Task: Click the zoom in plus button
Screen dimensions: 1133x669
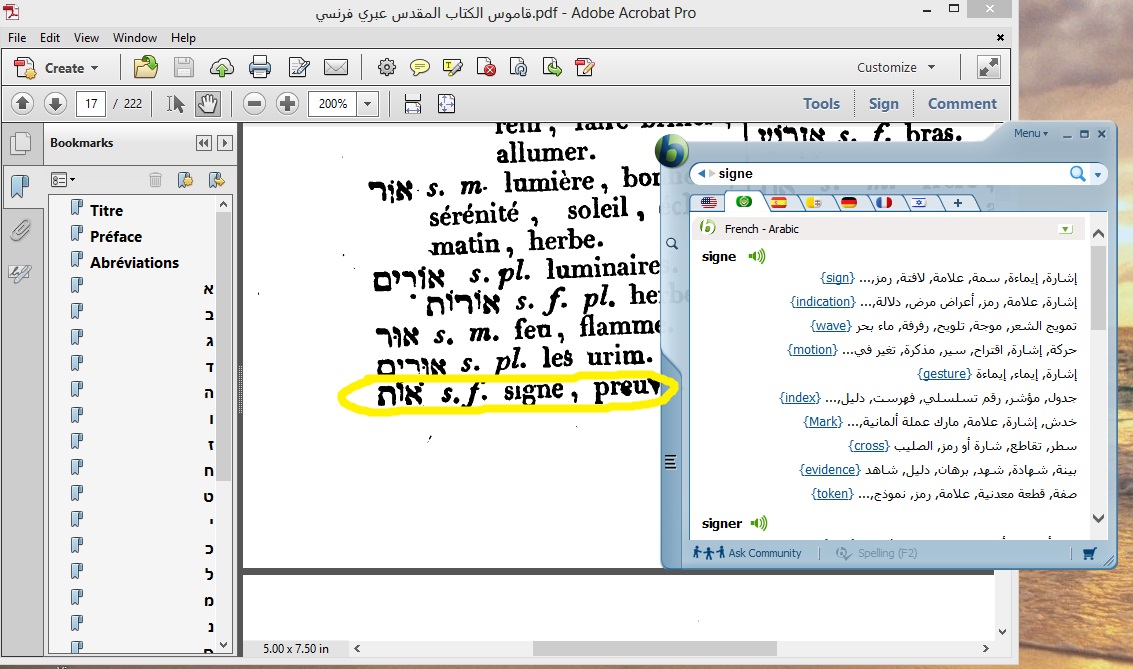Action: pos(287,103)
